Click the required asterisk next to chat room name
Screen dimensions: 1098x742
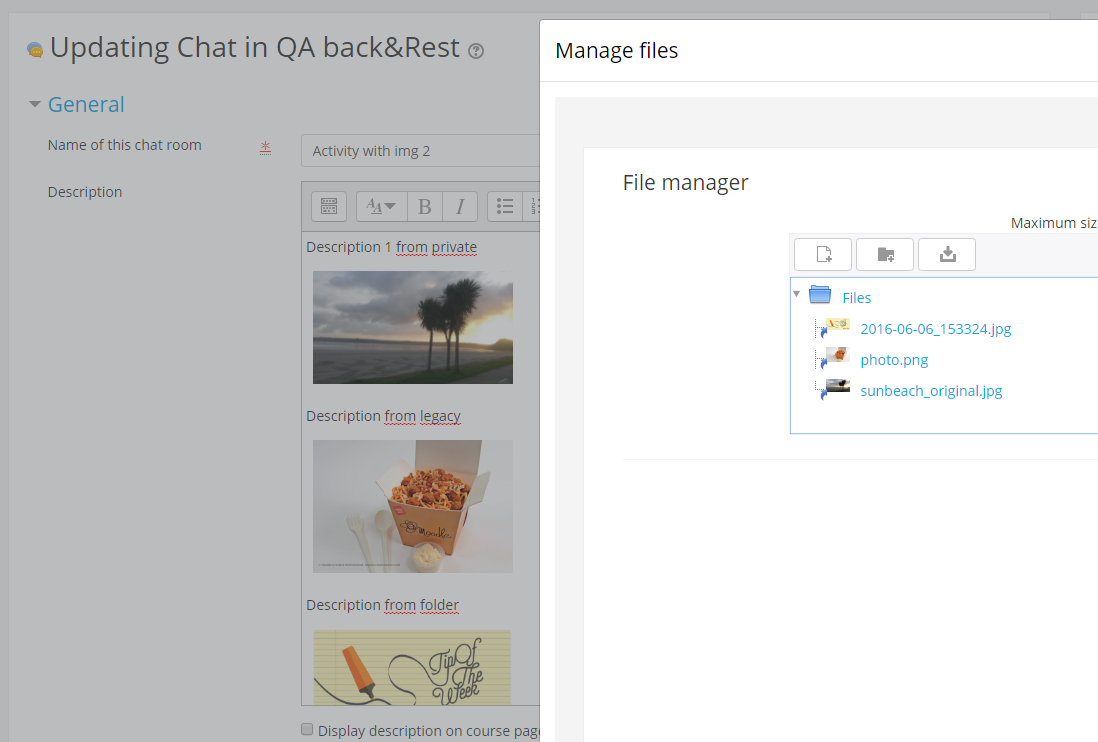click(x=265, y=147)
